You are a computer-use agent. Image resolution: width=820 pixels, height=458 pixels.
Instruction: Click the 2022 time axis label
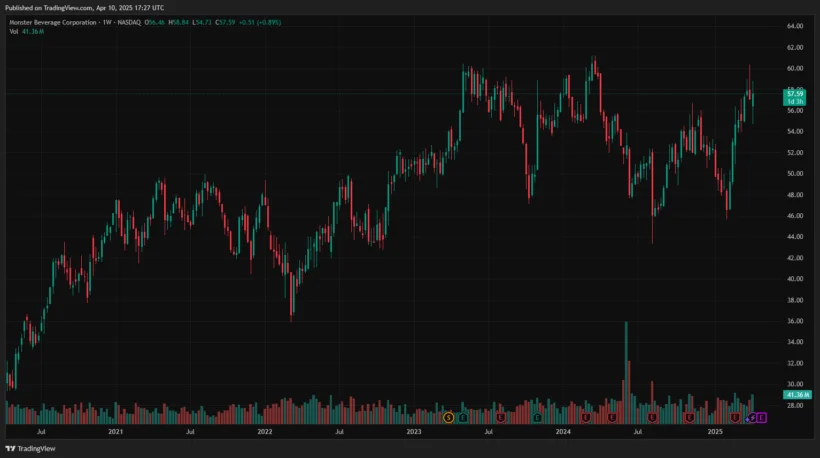coord(265,432)
